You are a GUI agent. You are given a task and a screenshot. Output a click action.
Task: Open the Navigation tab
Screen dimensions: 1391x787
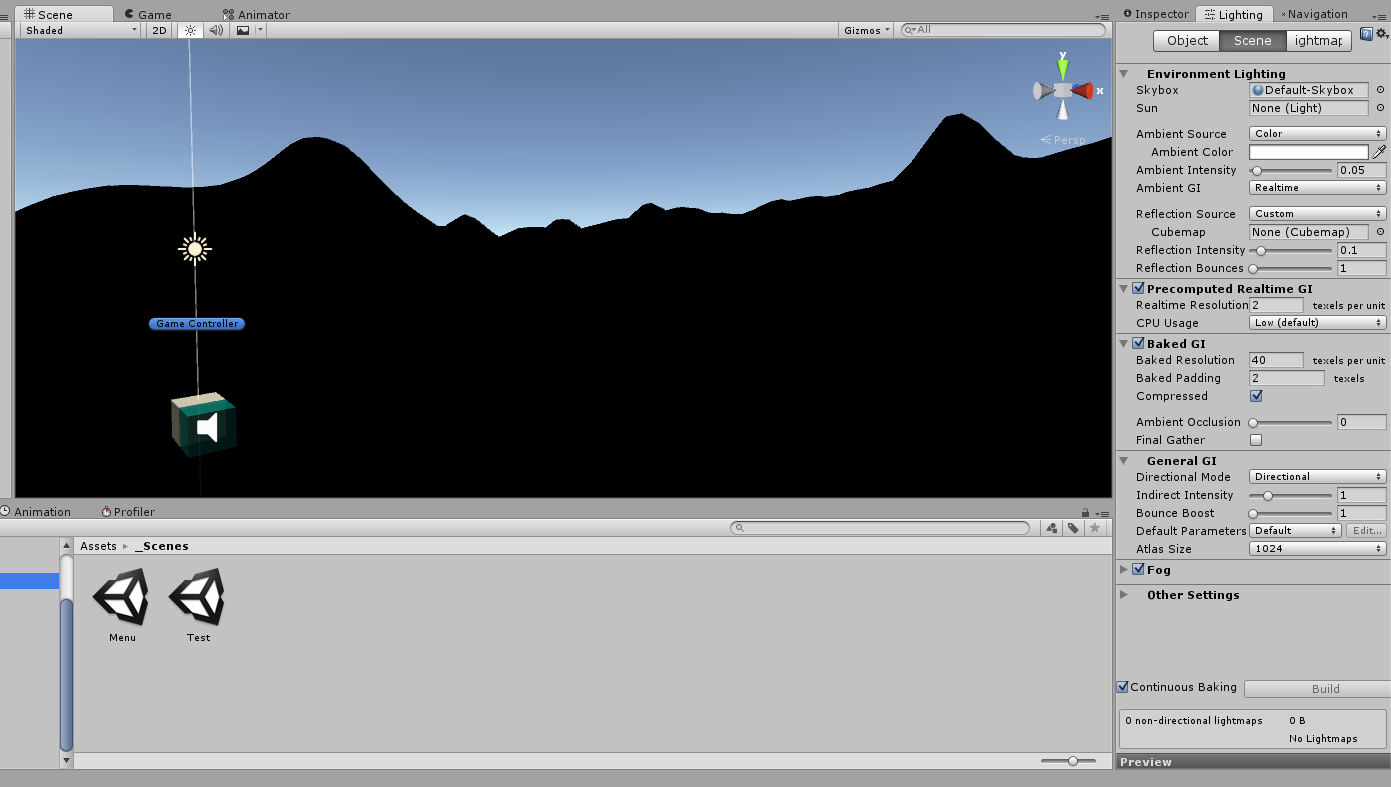click(x=1316, y=13)
